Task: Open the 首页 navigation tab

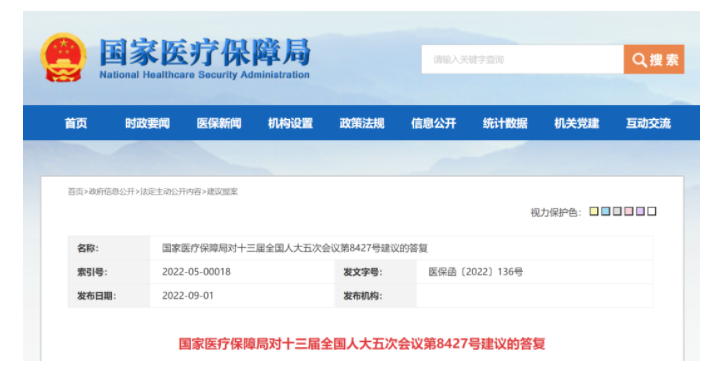Action: point(76,123)
